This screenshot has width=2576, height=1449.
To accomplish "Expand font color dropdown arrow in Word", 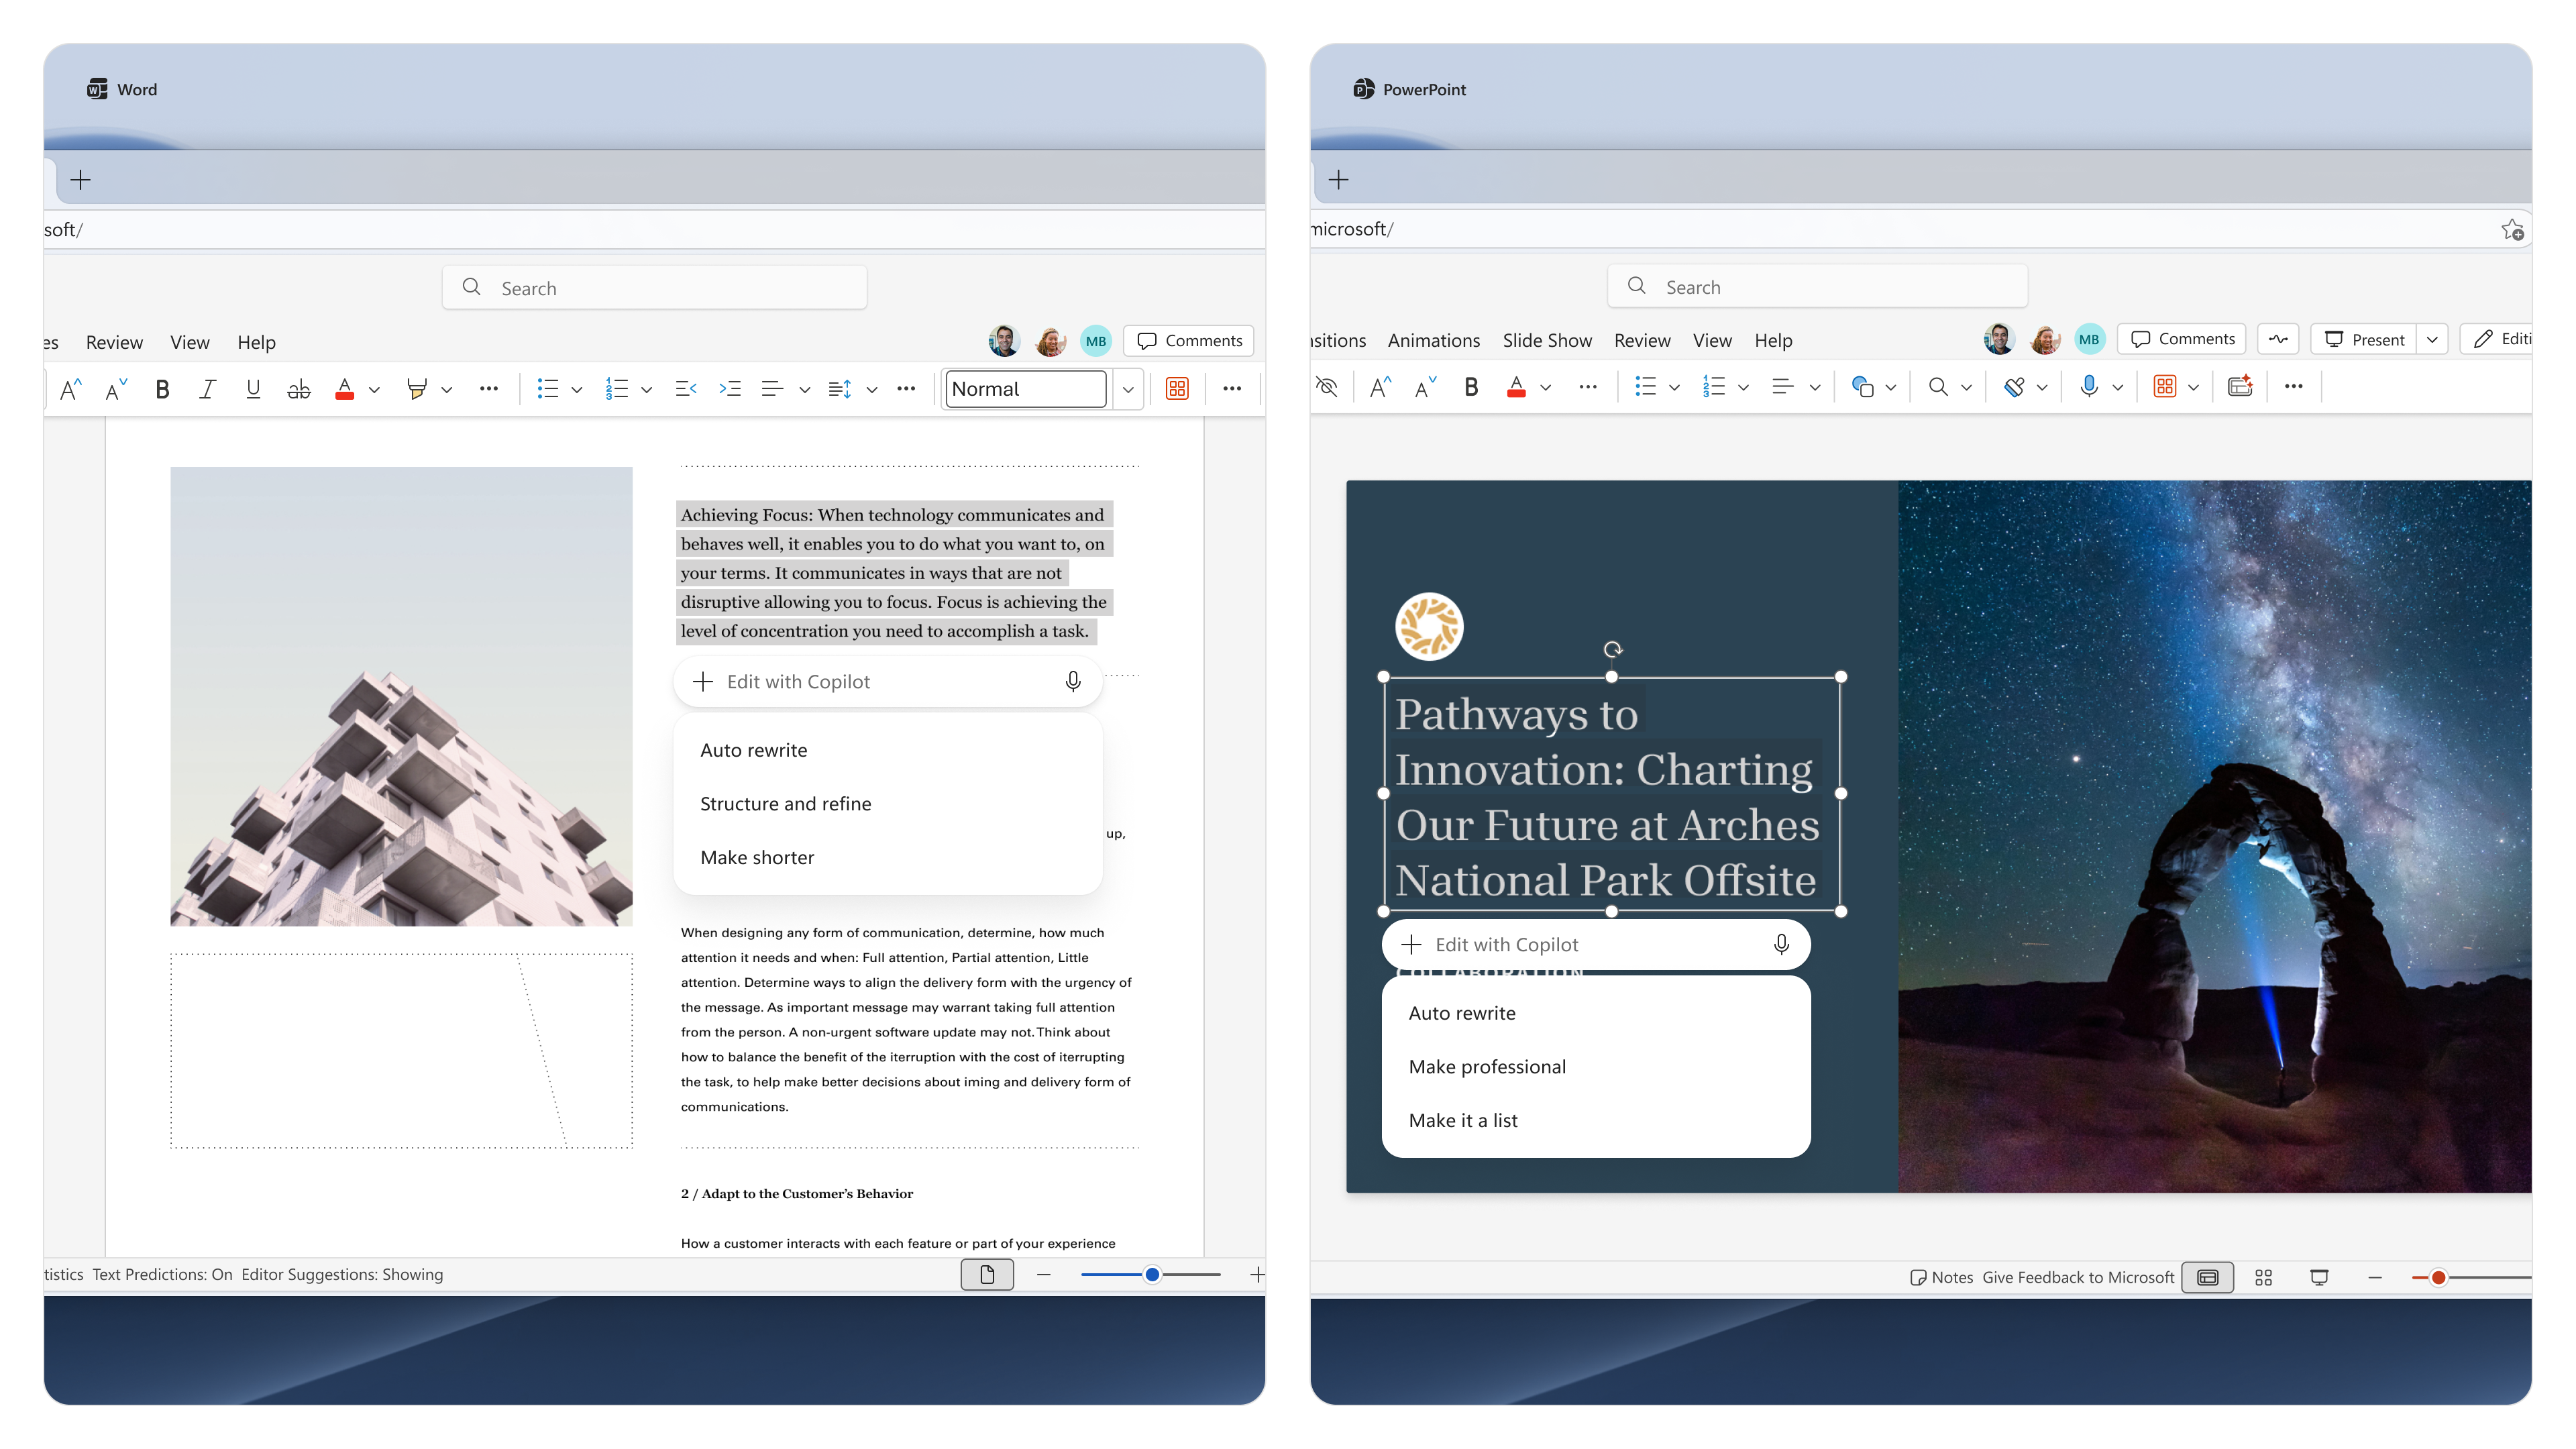I will [x=374, y=390].
